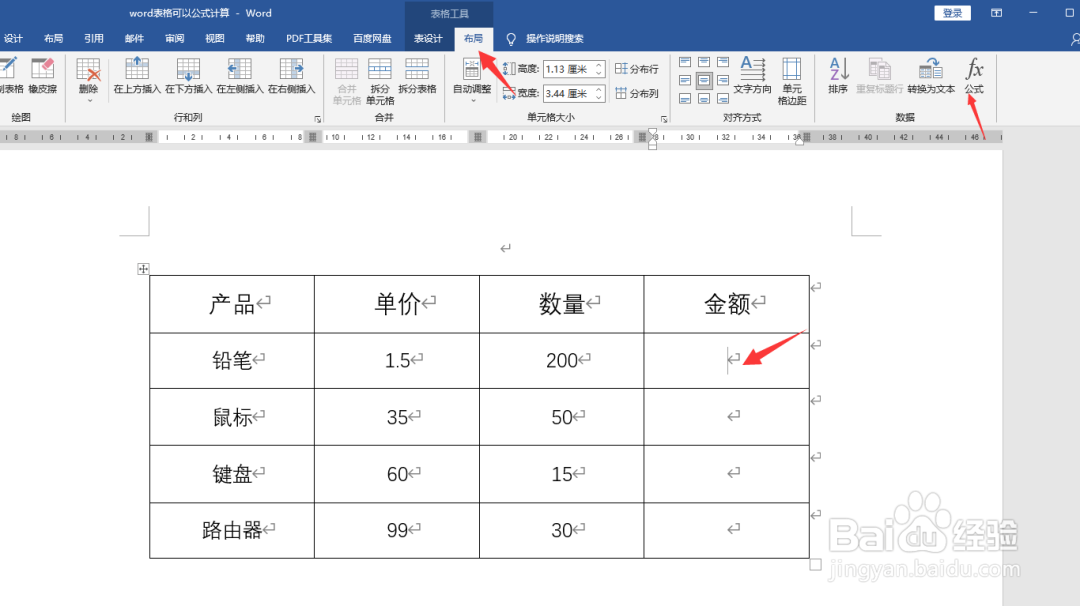Toggle align center left
The image size is (1080, 606).
coord(685,81)
